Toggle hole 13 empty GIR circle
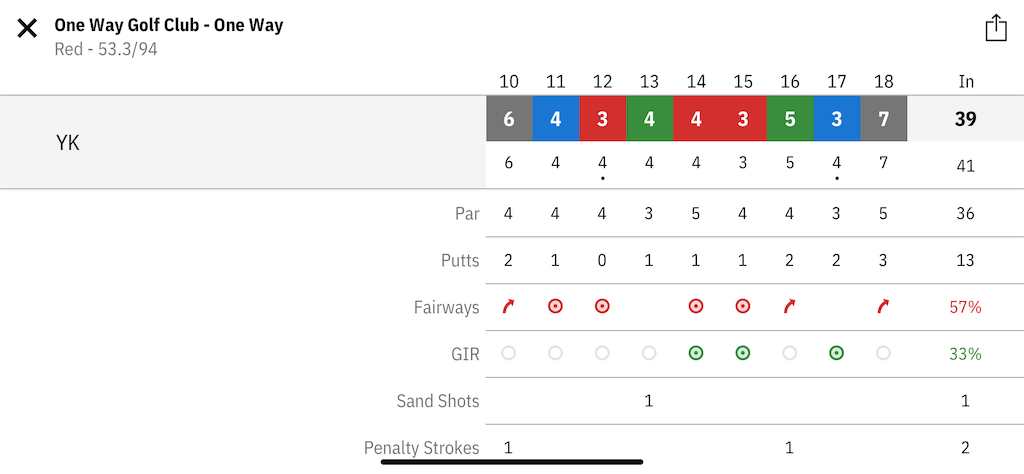1024x474 pixels. 648,353
